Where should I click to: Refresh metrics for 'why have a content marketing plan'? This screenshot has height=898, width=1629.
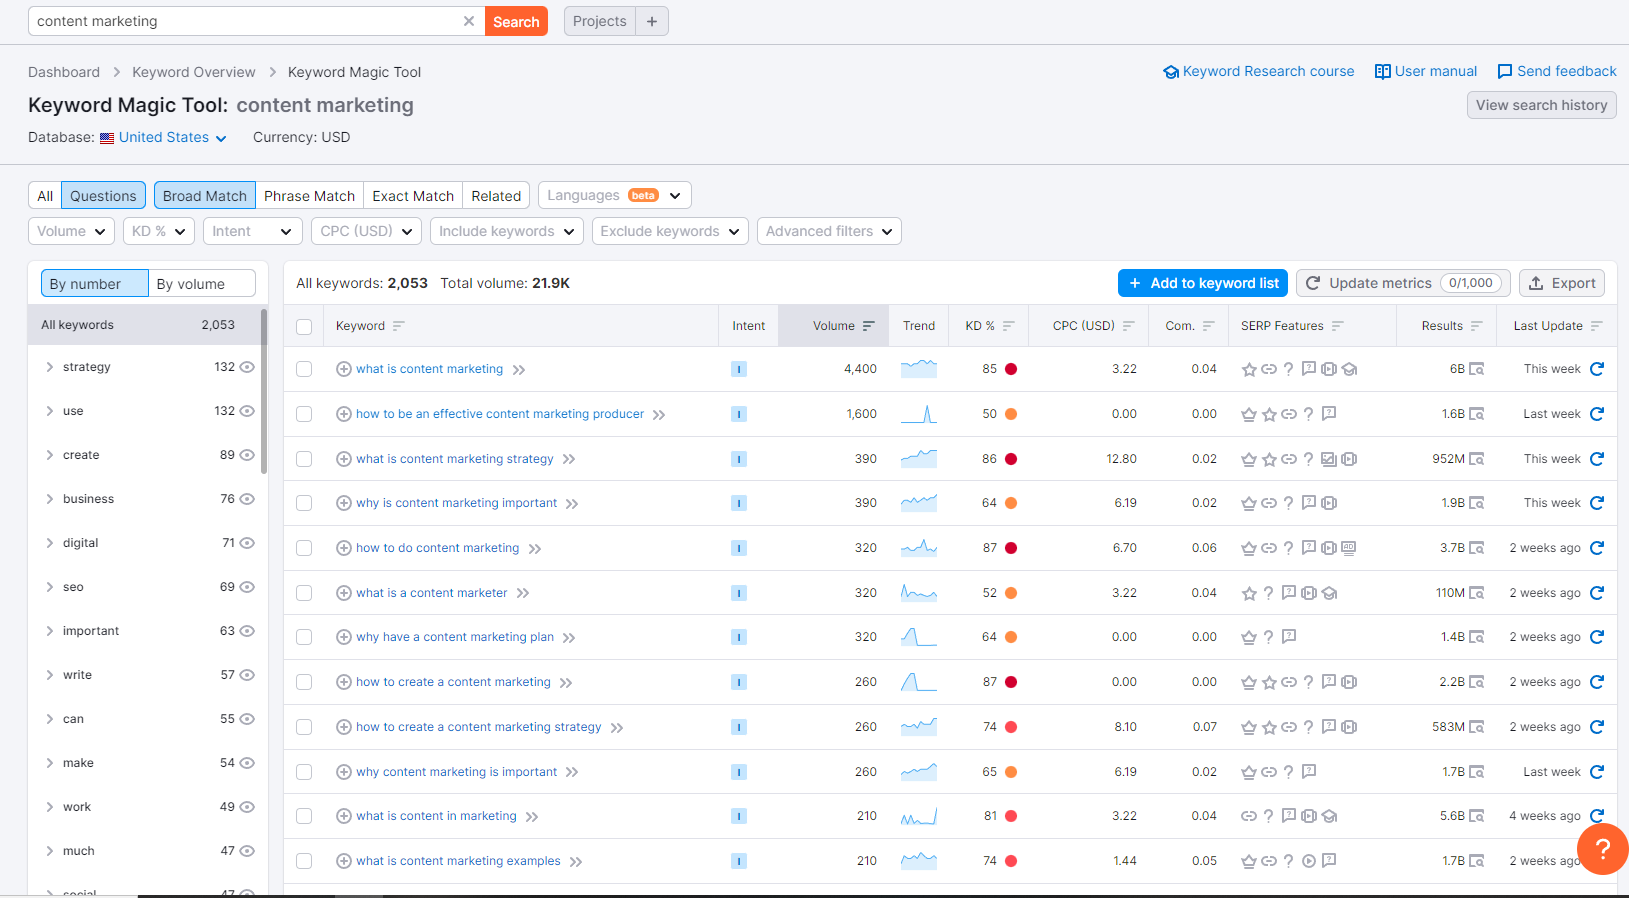click(x=1597, y=637)
